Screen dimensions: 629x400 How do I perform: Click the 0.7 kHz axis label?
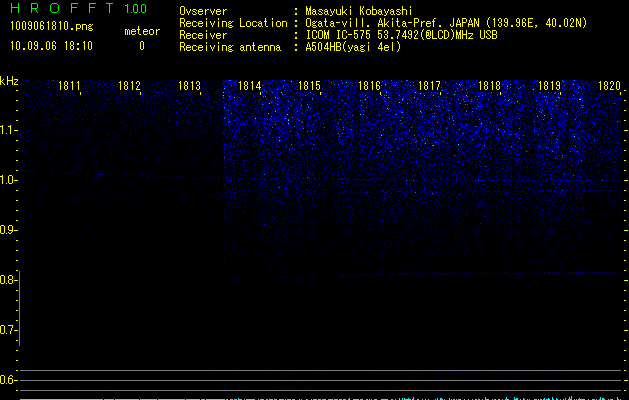7,330
